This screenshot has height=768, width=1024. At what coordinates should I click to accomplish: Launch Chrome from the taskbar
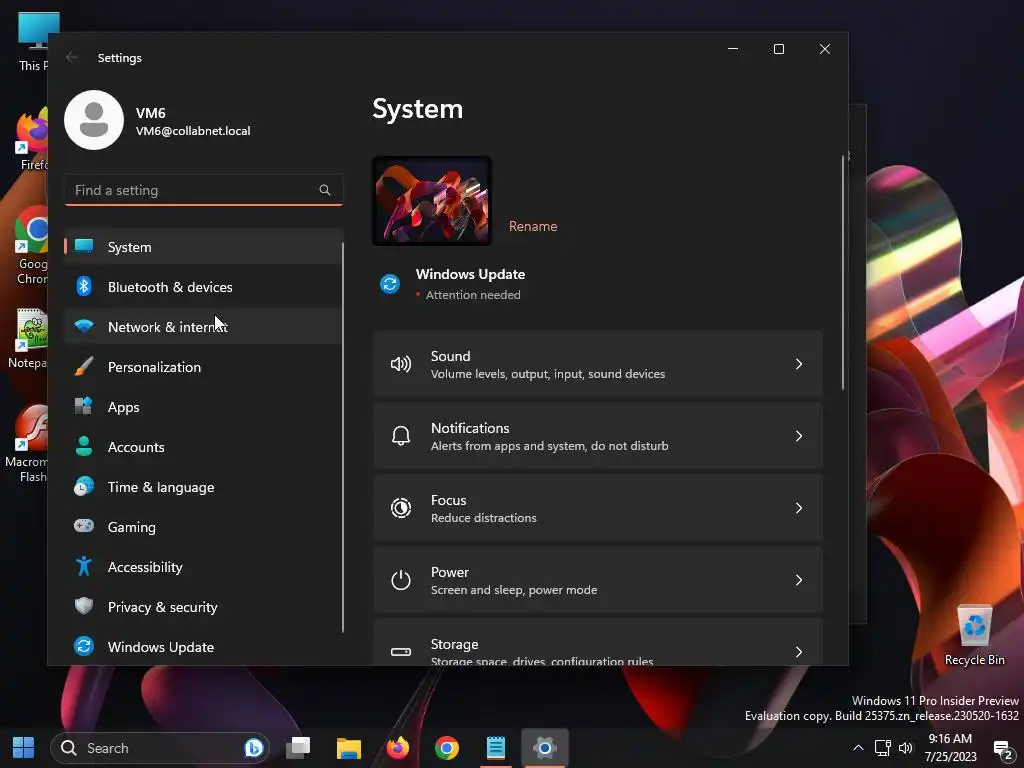click(x=447, y=747)
